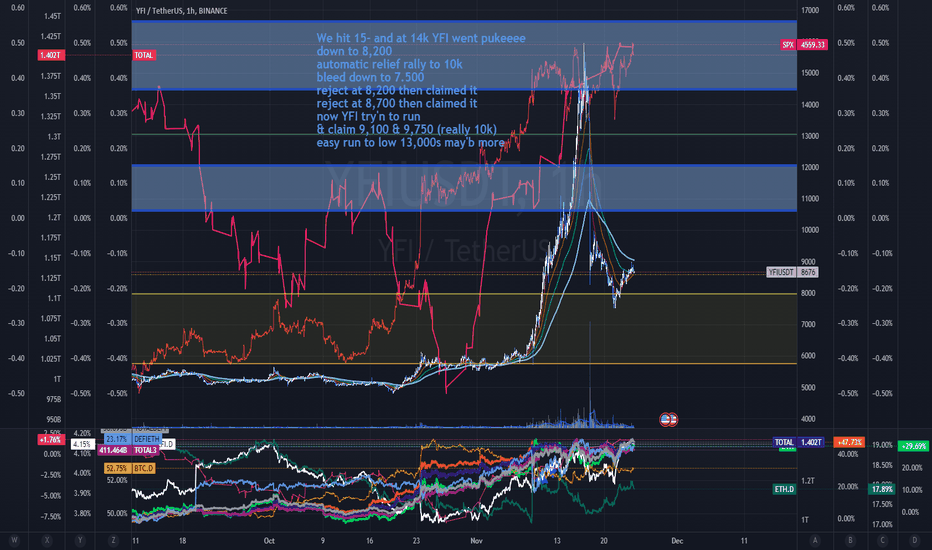Click the SPX price tag 4559.33

(x=813, y=45)
